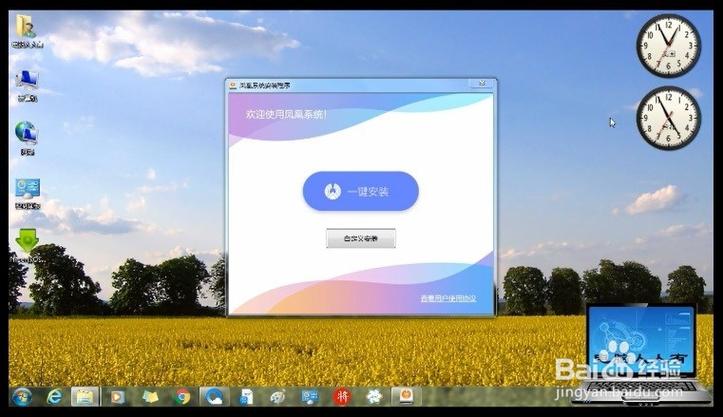Click the lower analog clock gadget
The width and height of the screenshot is (723, 417).
[668, 118]
